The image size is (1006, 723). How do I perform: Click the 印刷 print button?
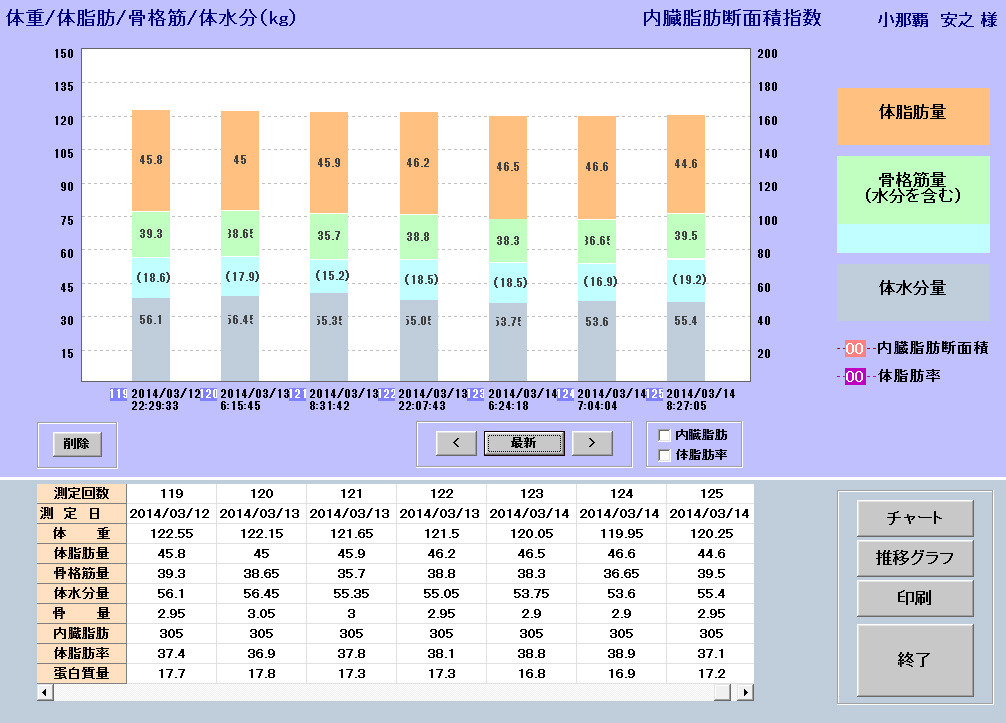click(x=914, y=598)
